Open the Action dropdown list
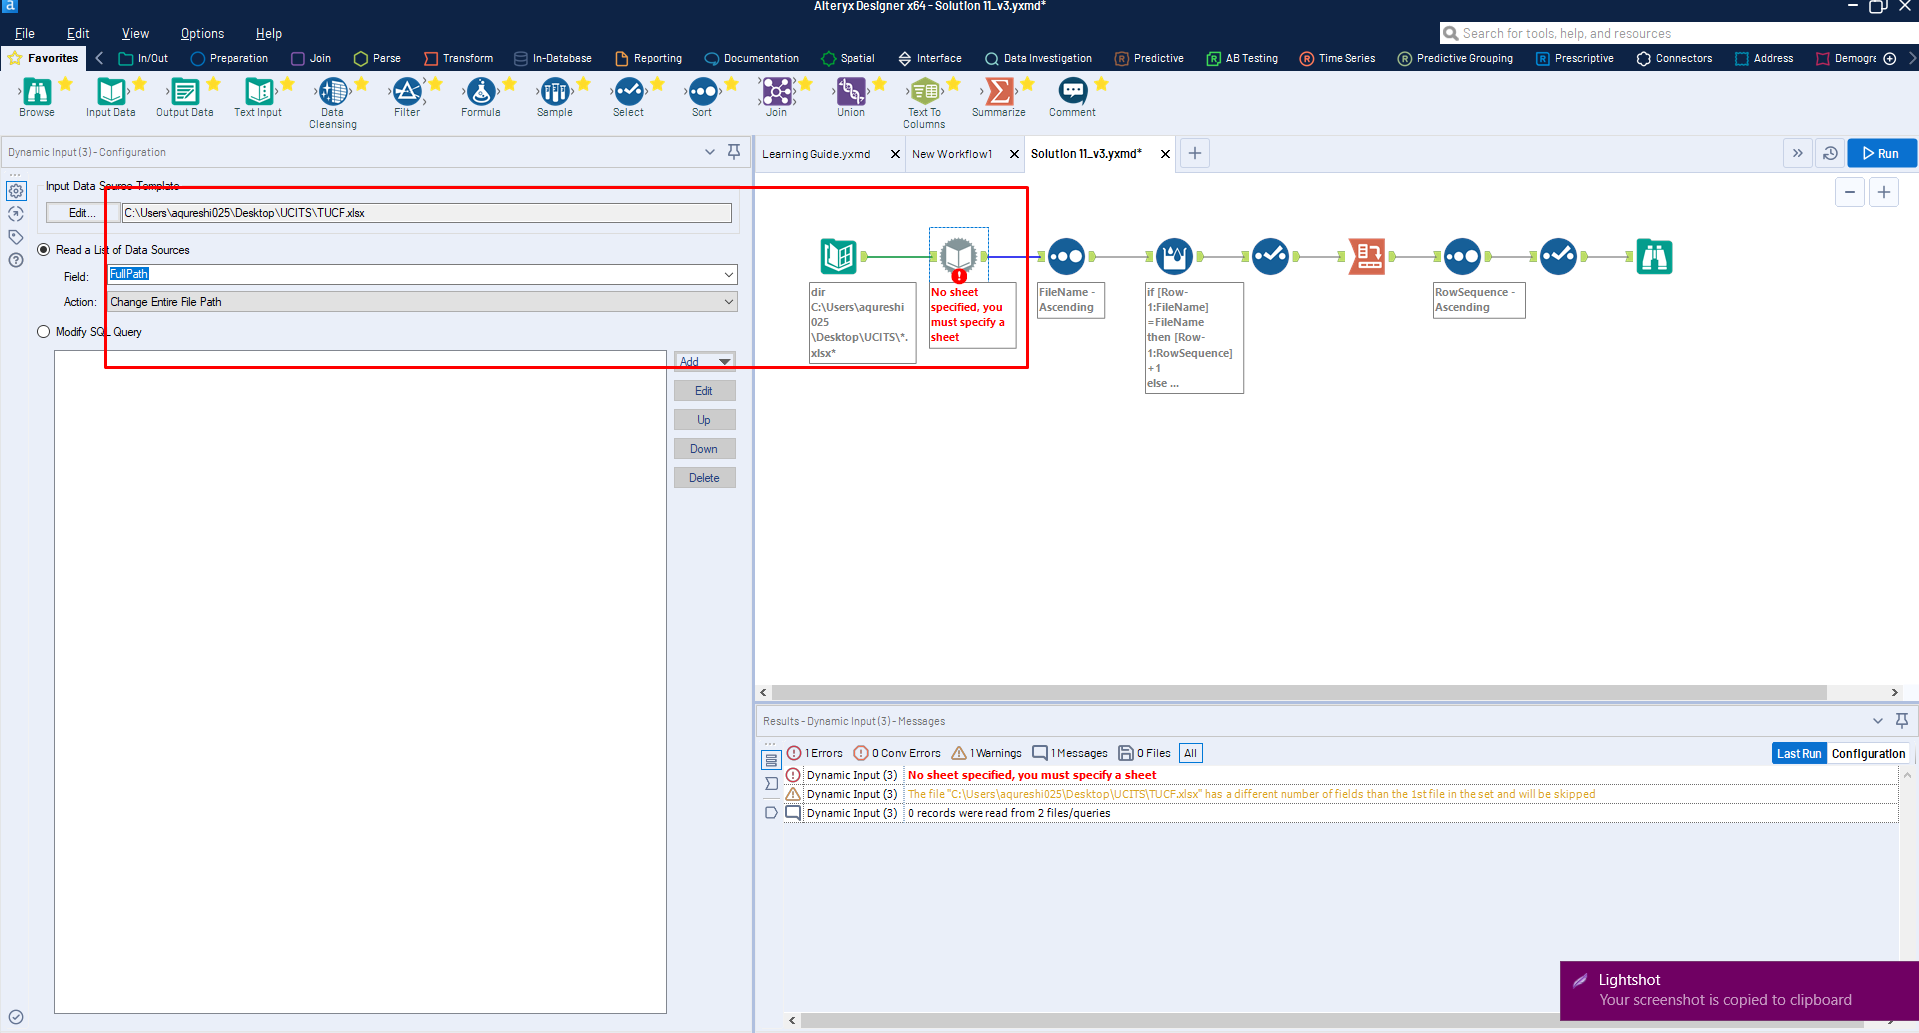 (728, 302)
